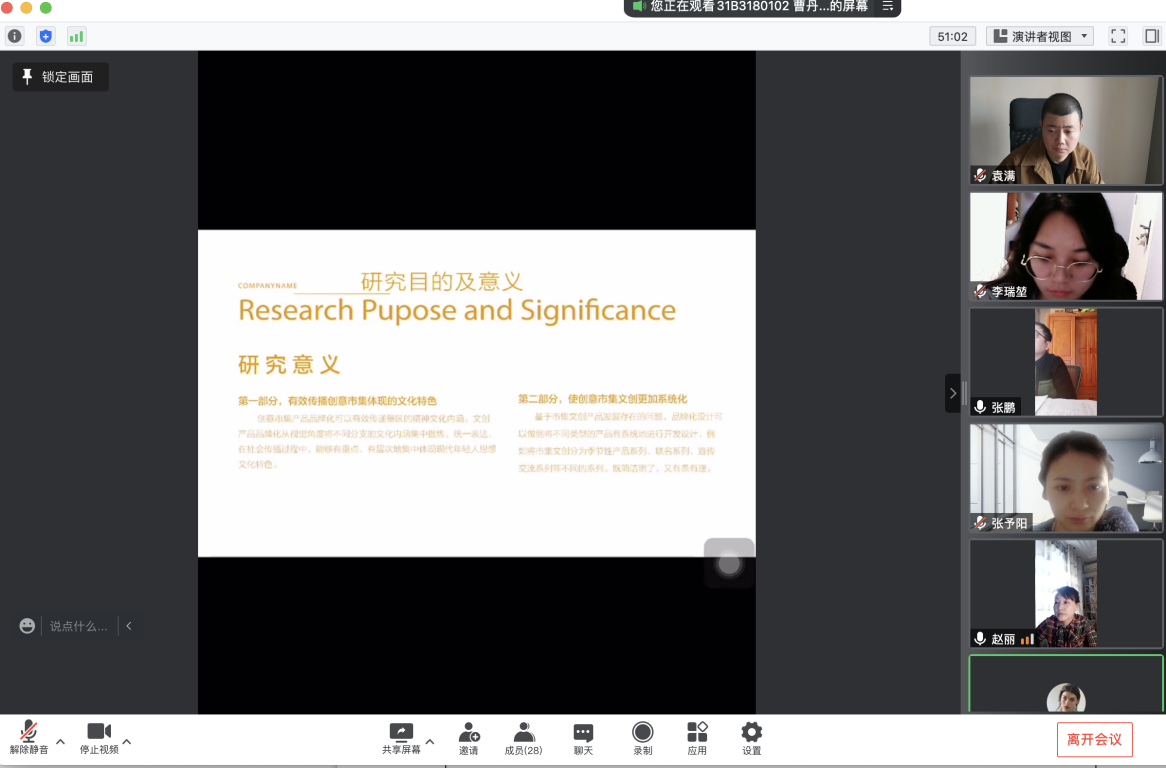1166x768 pixels.
Task: Open the 设置 settings gear
Action: (751, 738)
